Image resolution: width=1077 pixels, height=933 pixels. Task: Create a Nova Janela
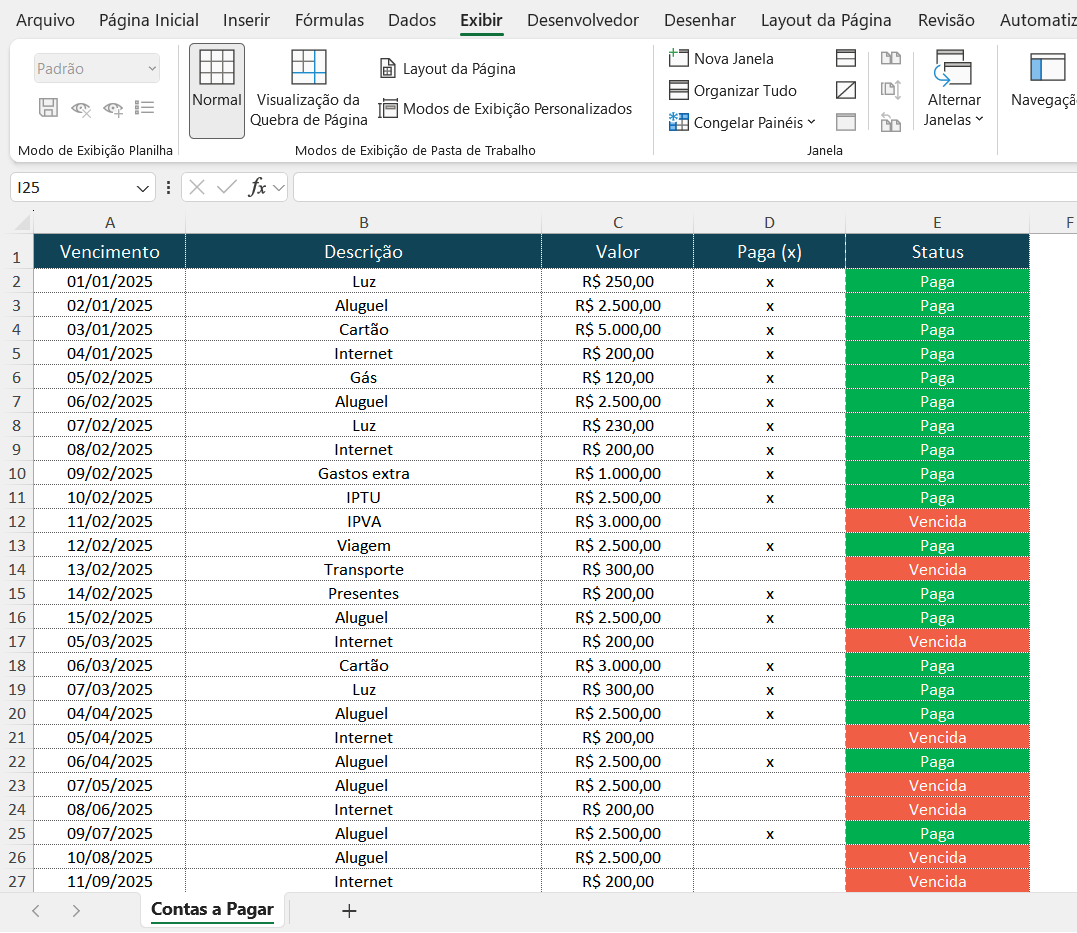point(731,58)
